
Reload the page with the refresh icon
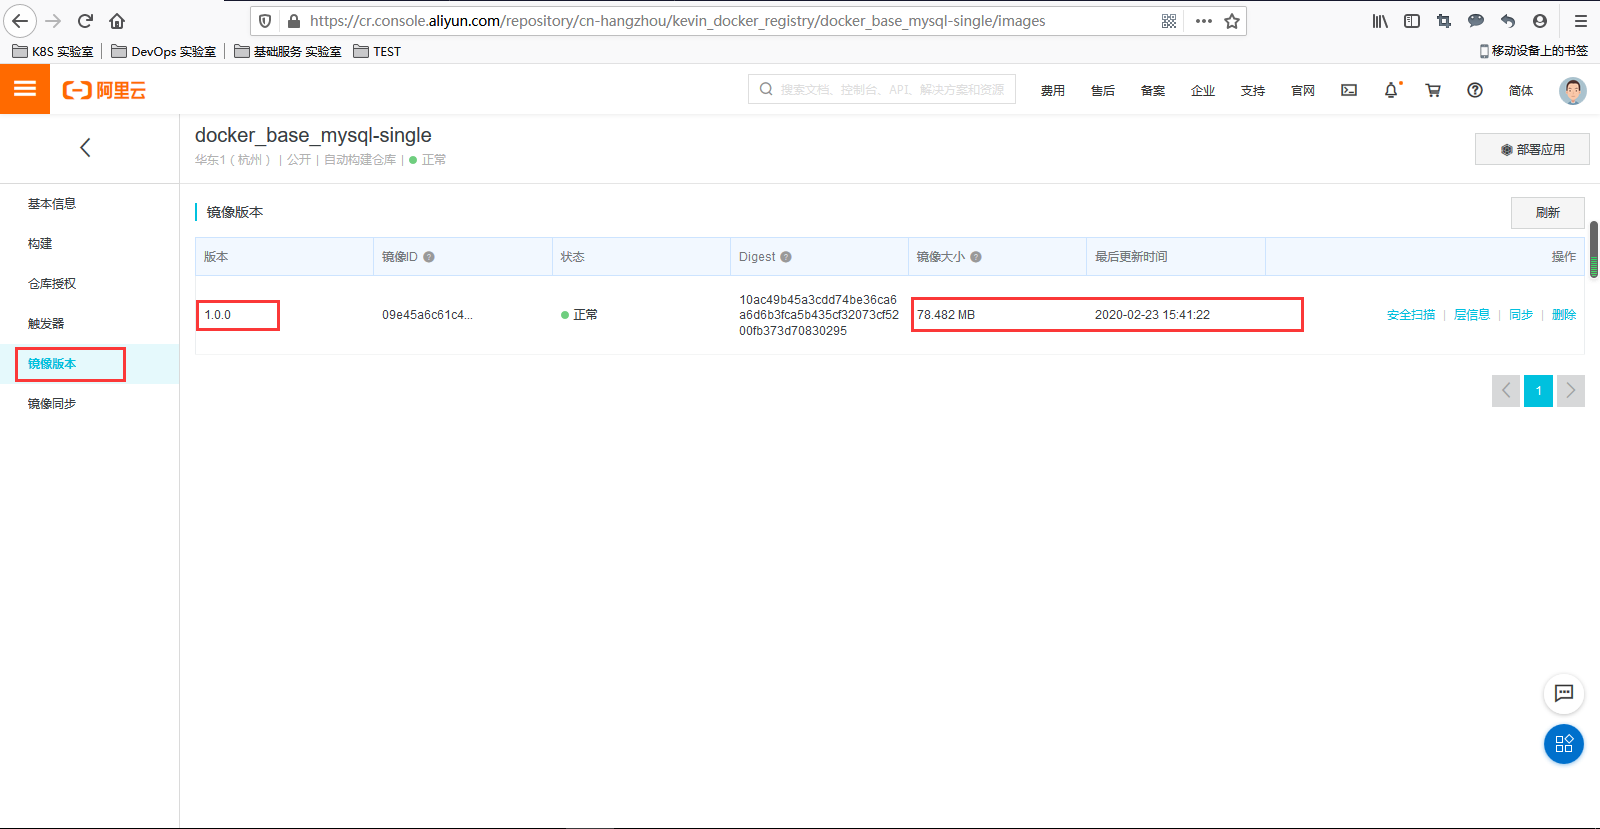coord(86,21)
